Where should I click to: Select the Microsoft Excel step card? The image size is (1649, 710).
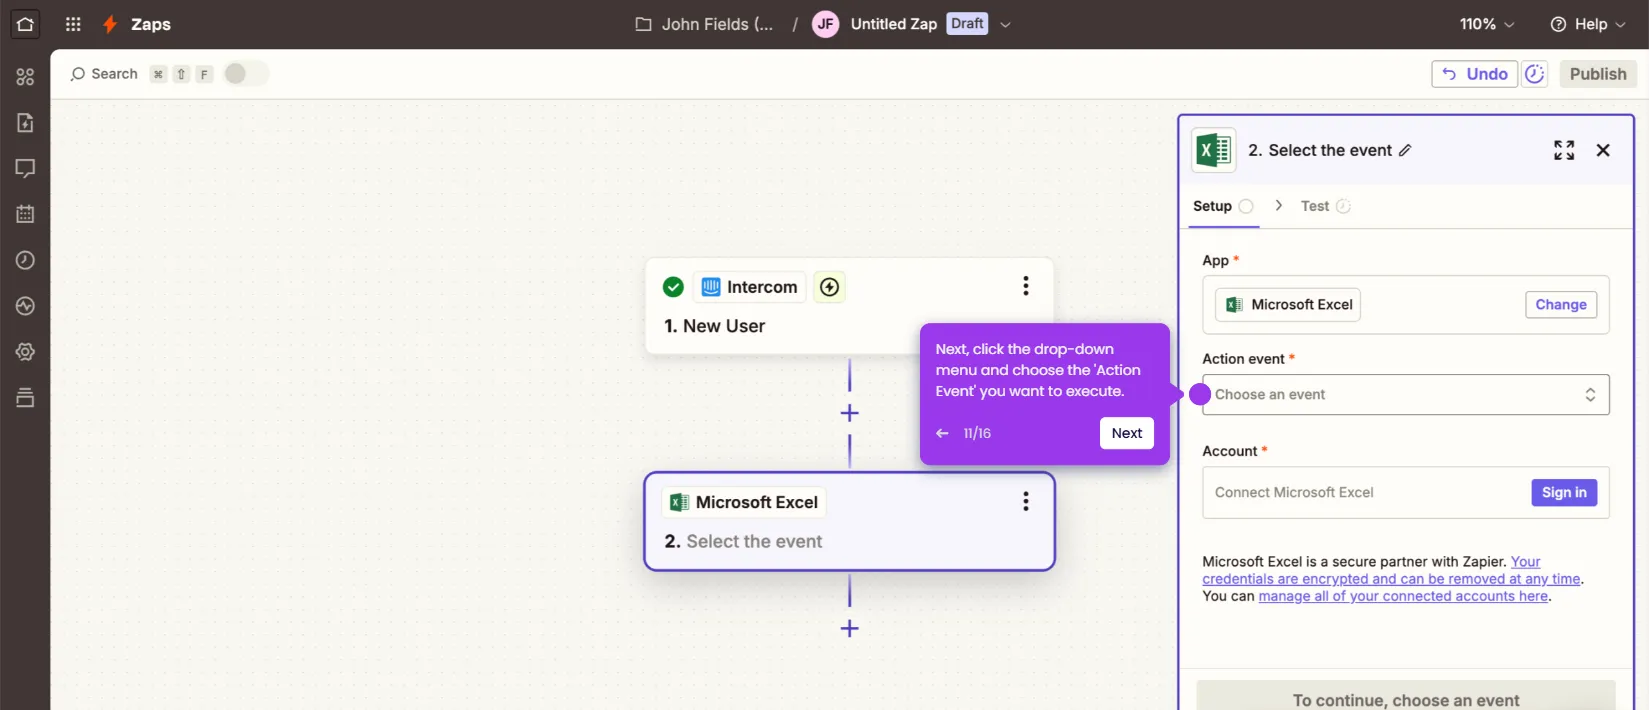(x=849, y=521)
